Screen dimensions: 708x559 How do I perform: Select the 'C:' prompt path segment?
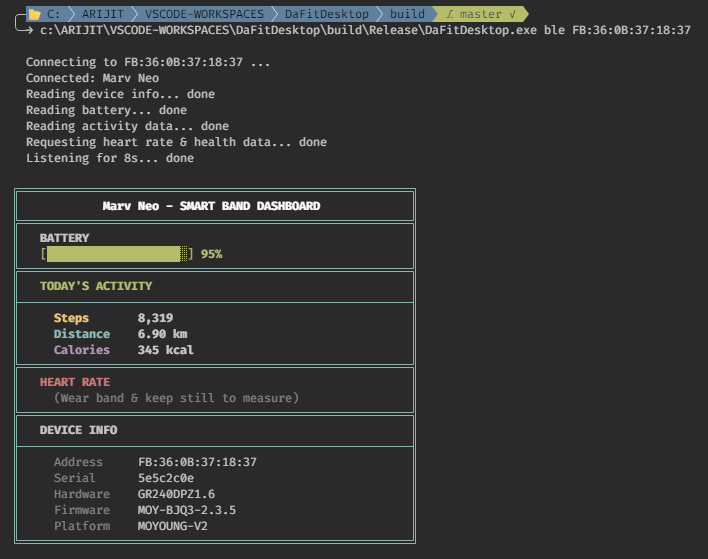click(x=53, y=14)
